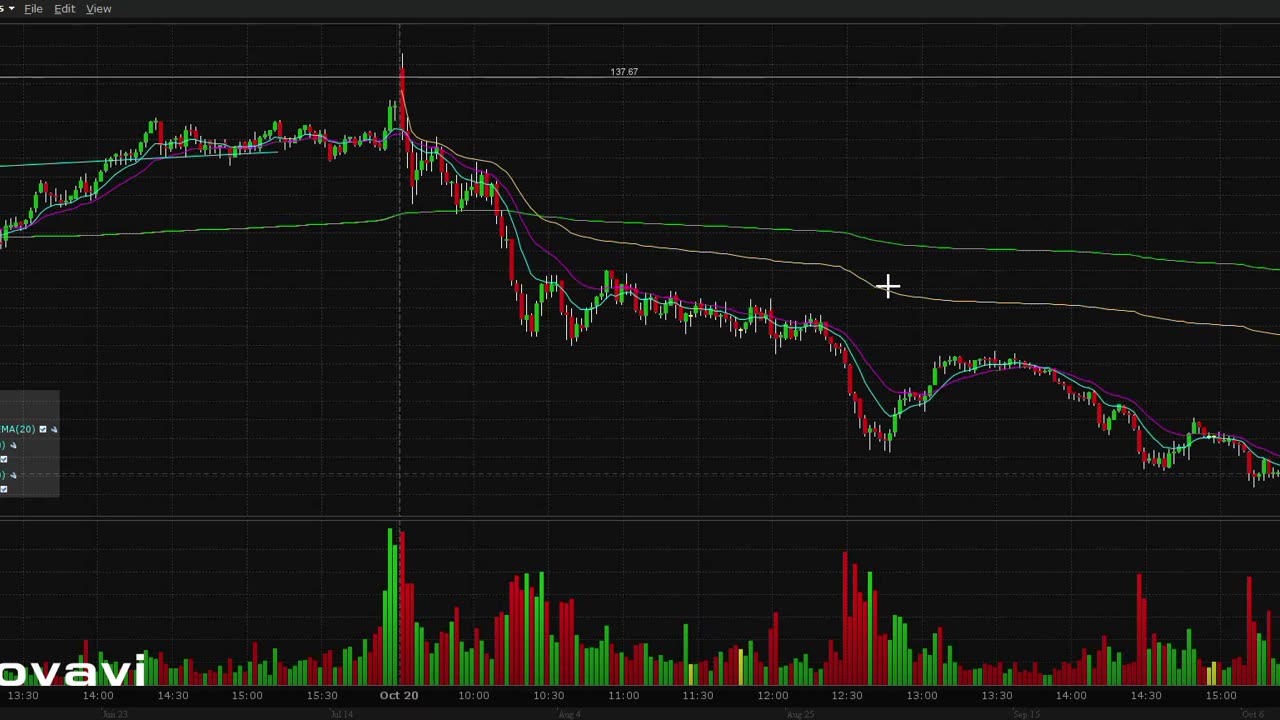This screenshot has width=1280, height=720.
Task: Select the Oct 20 date marker on the time axis
Action: (399, 695)
